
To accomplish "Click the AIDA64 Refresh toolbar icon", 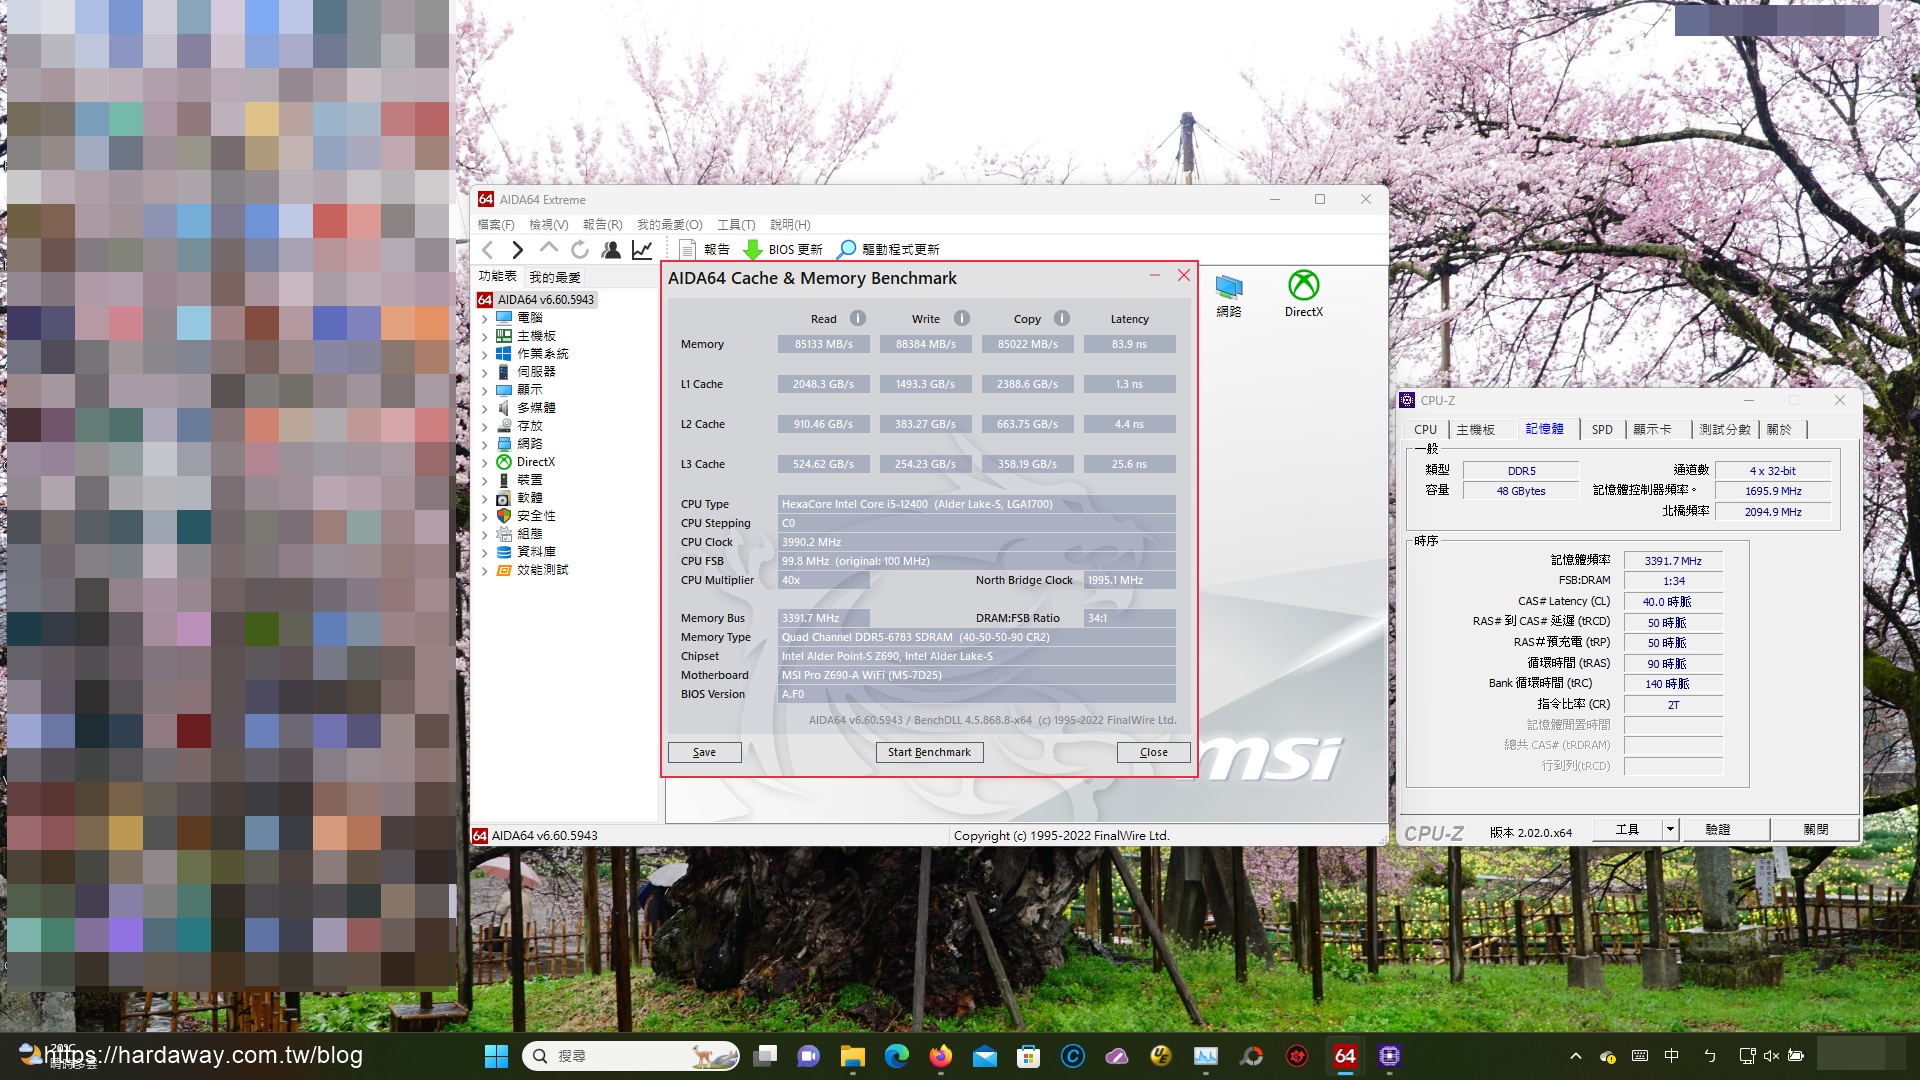I will click(580, 250).
